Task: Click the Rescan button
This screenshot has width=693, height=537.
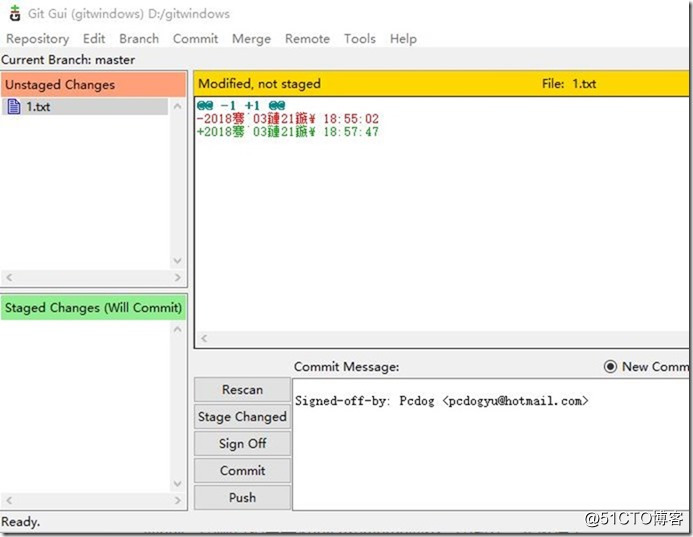Action: (x=242, y=389)
